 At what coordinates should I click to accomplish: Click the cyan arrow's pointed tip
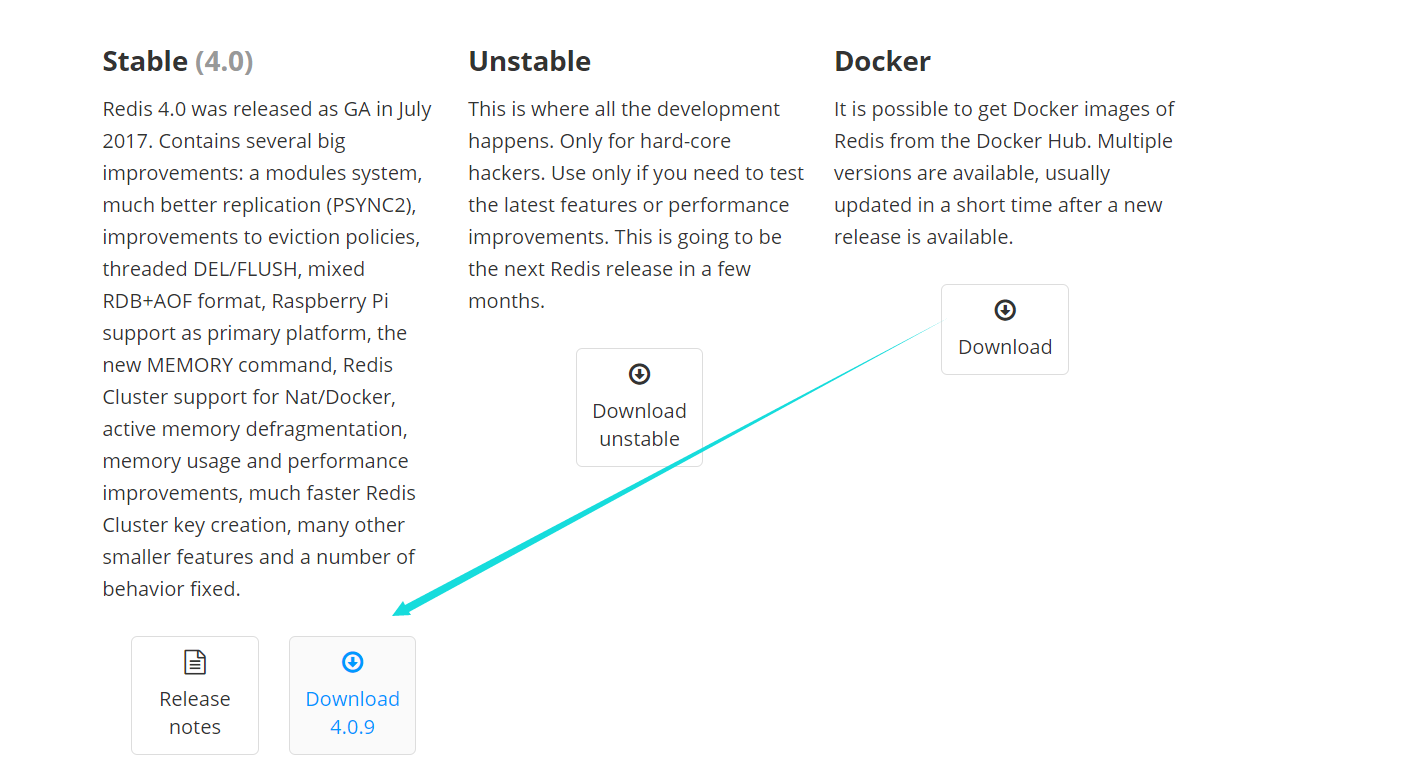397,613
